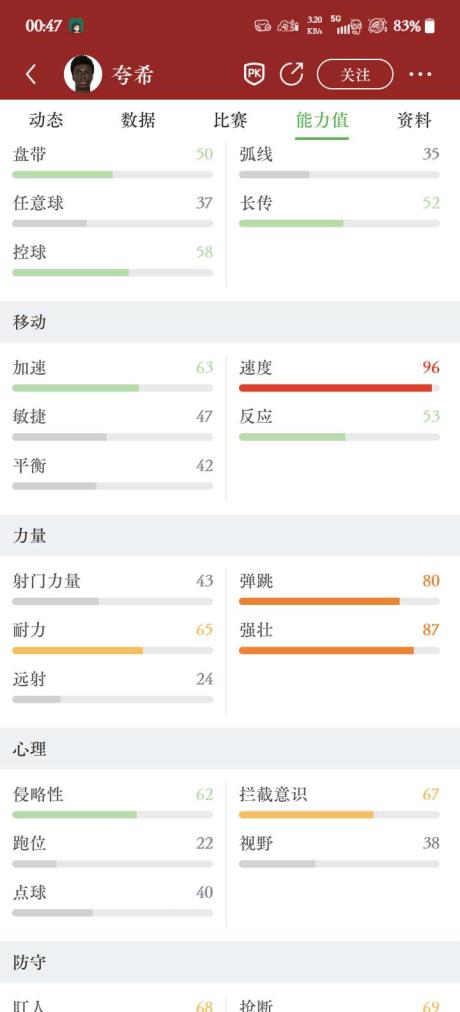Image resolution: width=460 pixels, height=1012 pixels.
Task: Switch to the 数据 tab
Action: click(x=138, y=120)
